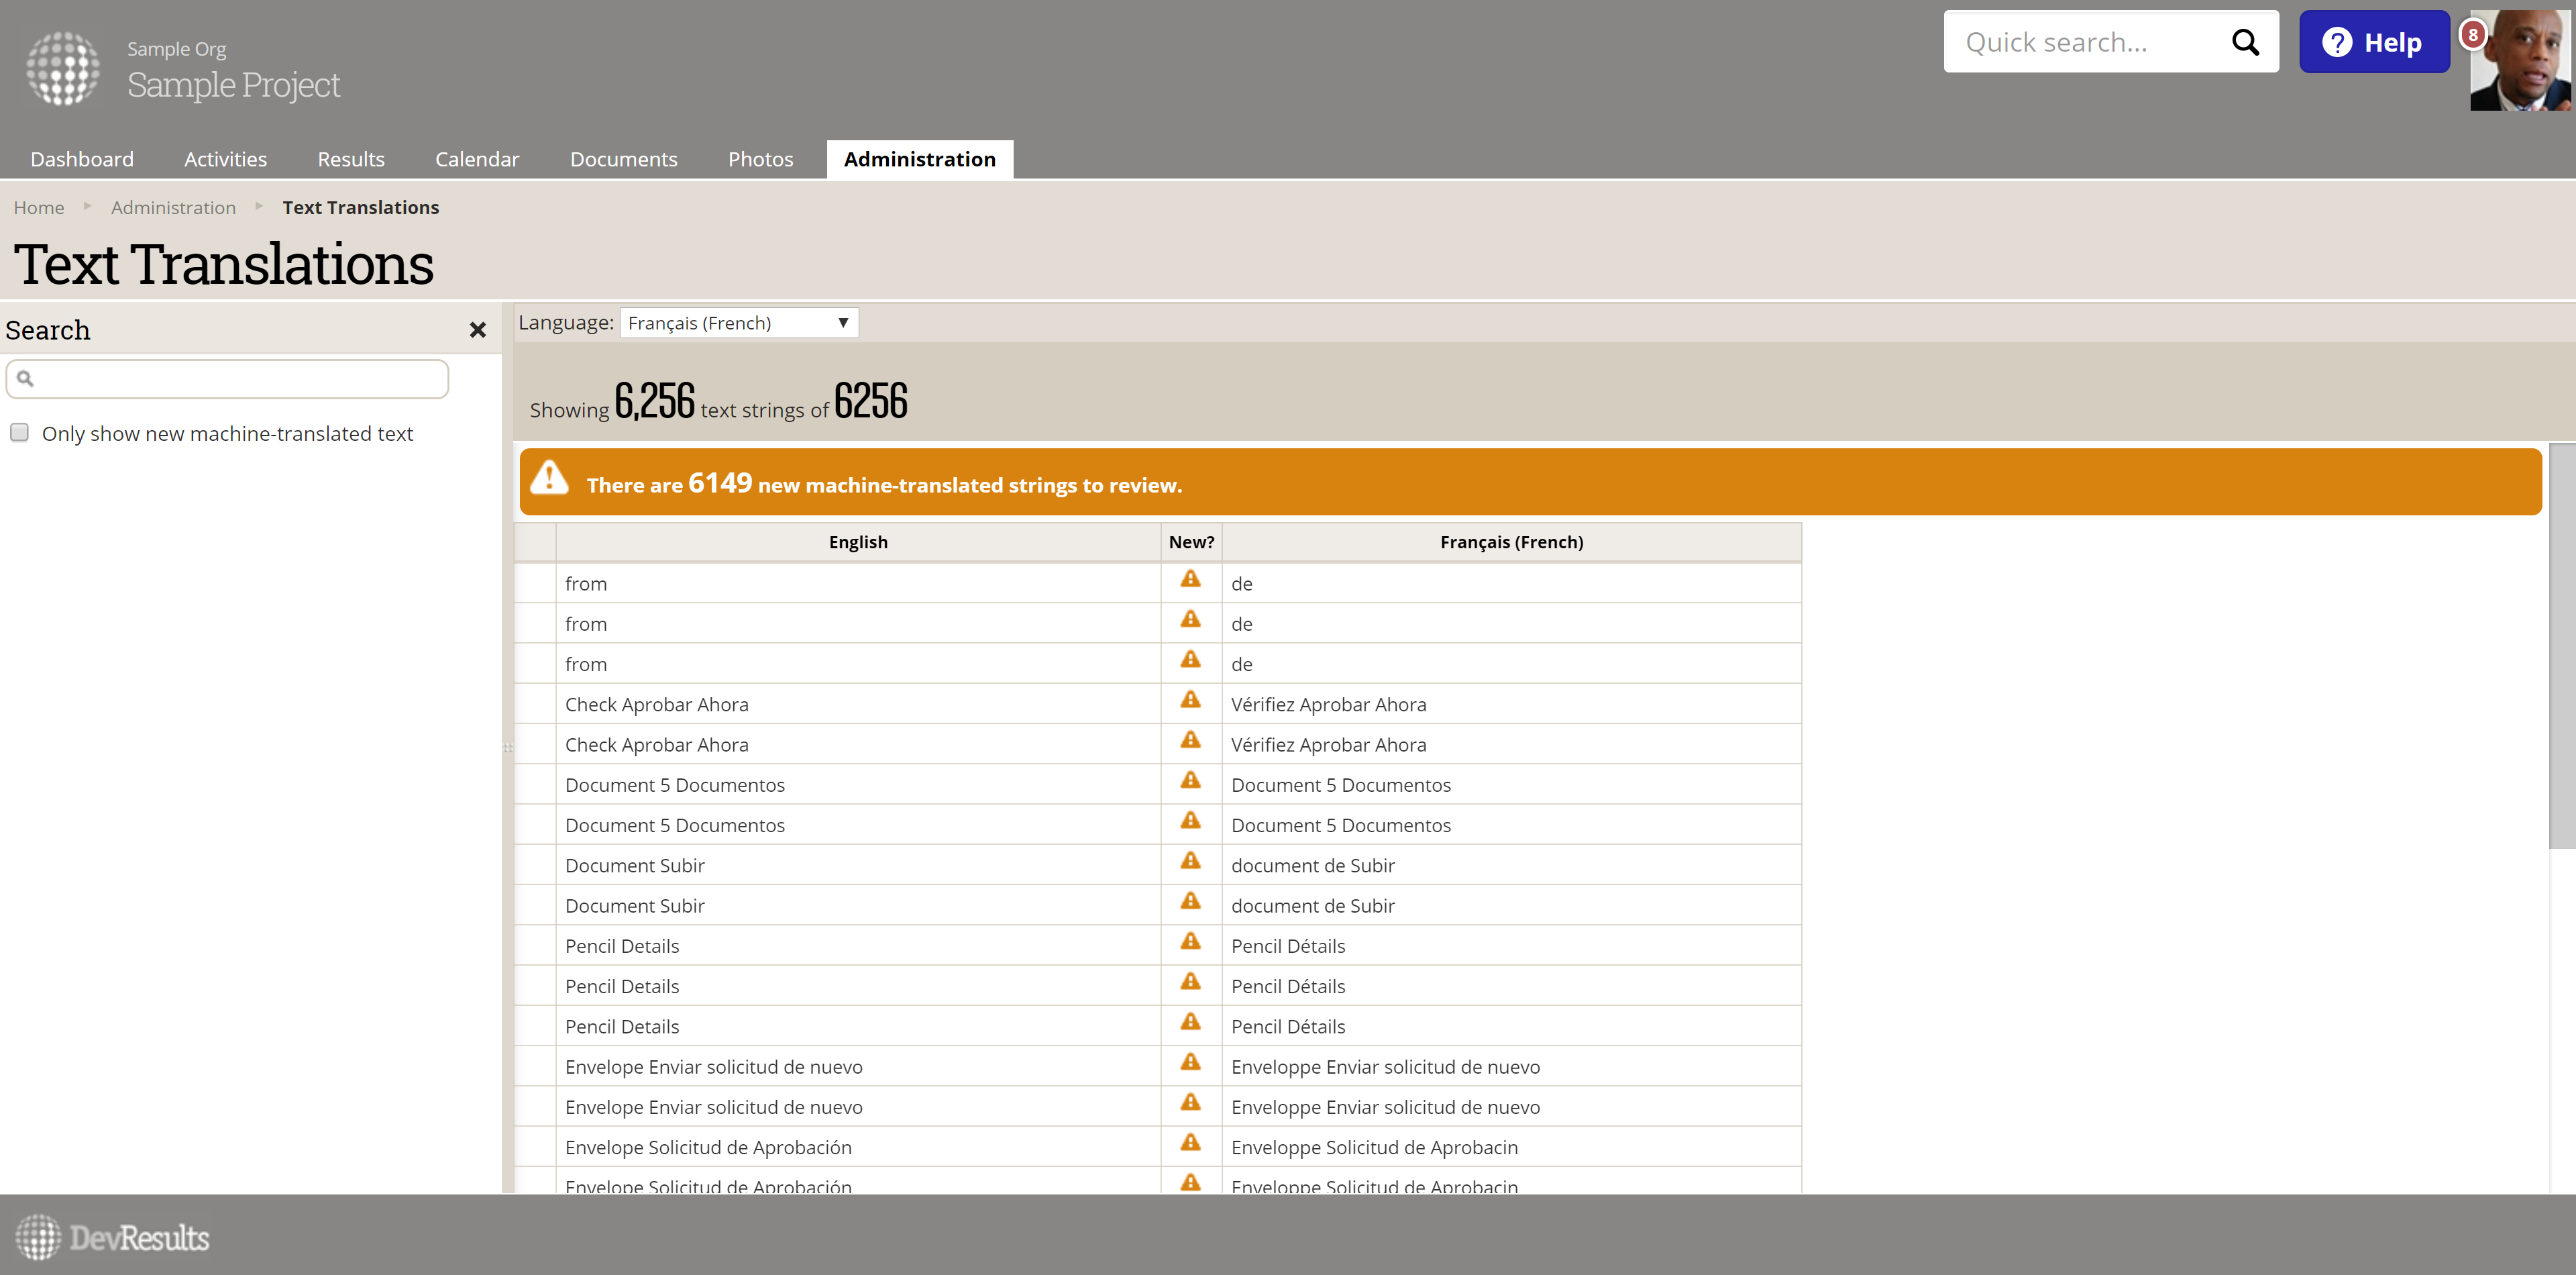2576x1275 pixels.
Task: Click the Quick search magnifier icon
Action: [x=2245, y=42]
